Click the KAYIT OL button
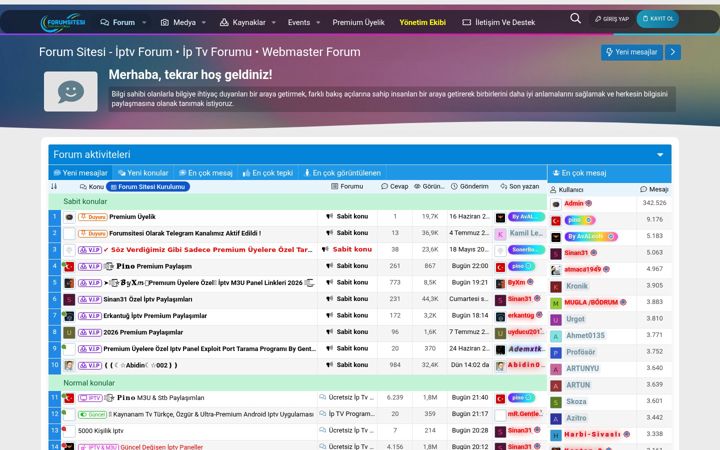720x450 pixels. click(x=658, y=19)
